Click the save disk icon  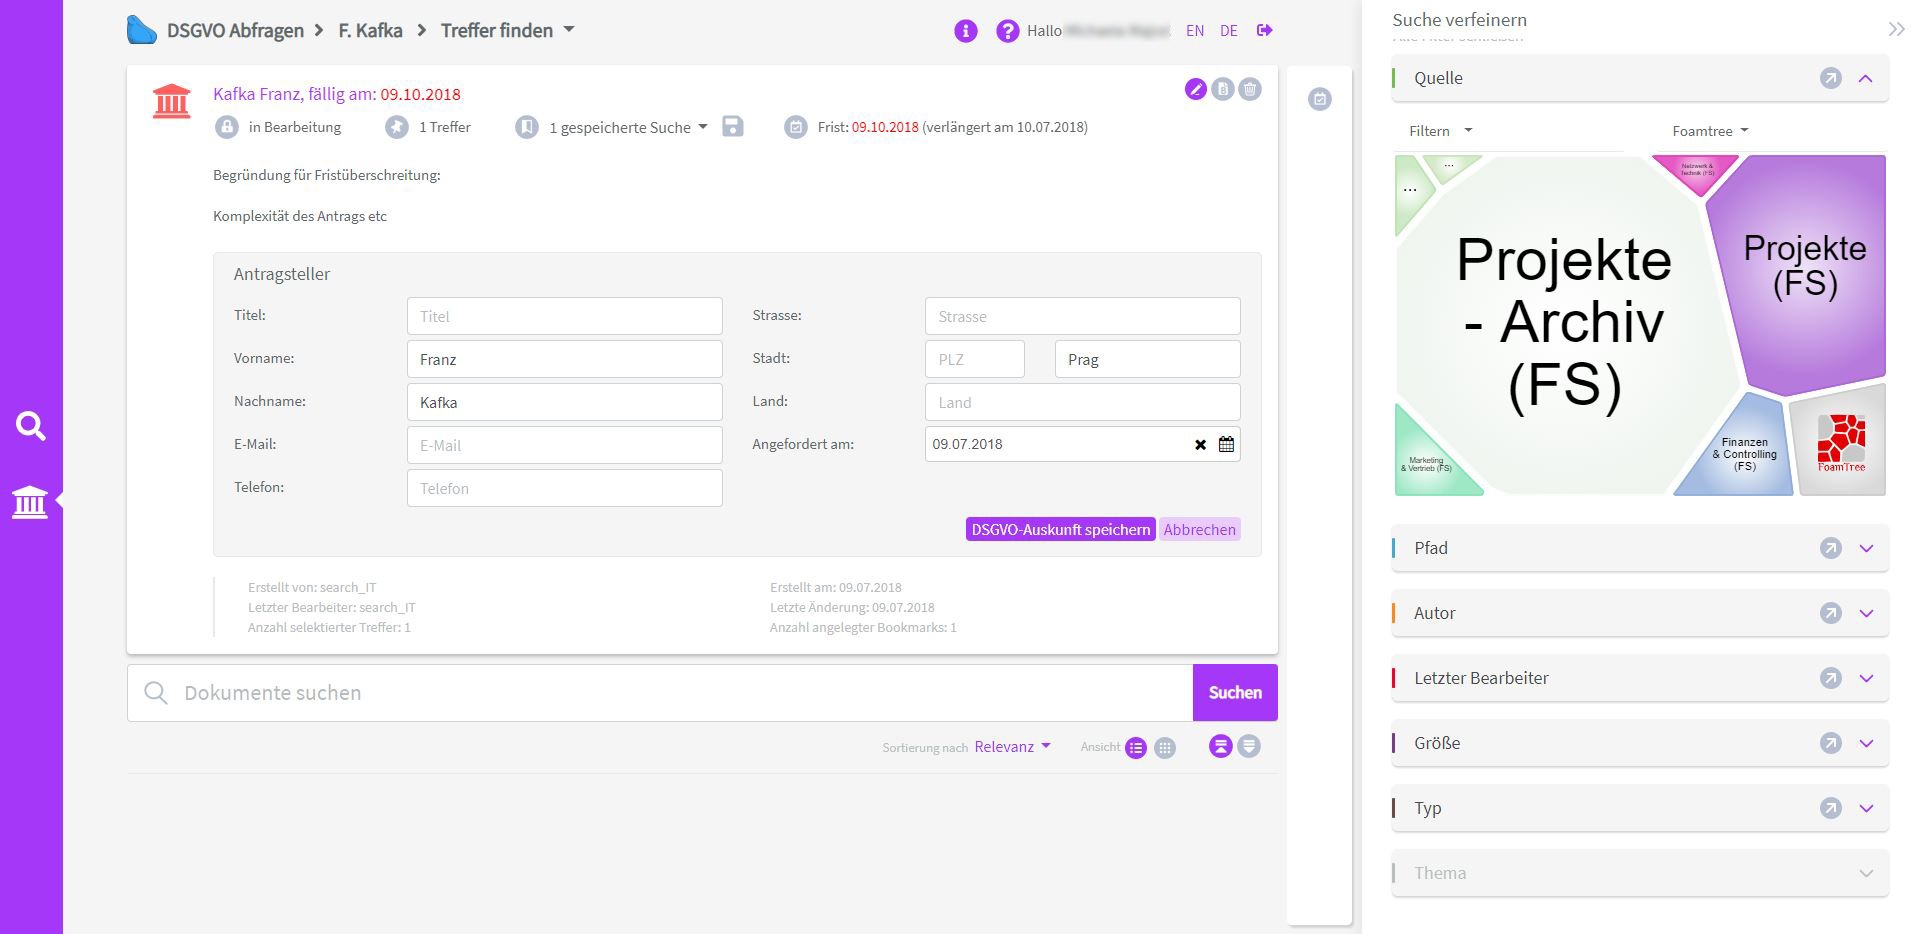(x=733, y=127)
